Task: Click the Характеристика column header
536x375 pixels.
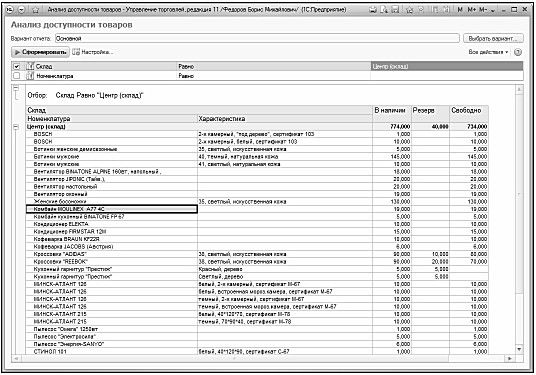Action: pos(284,119)
